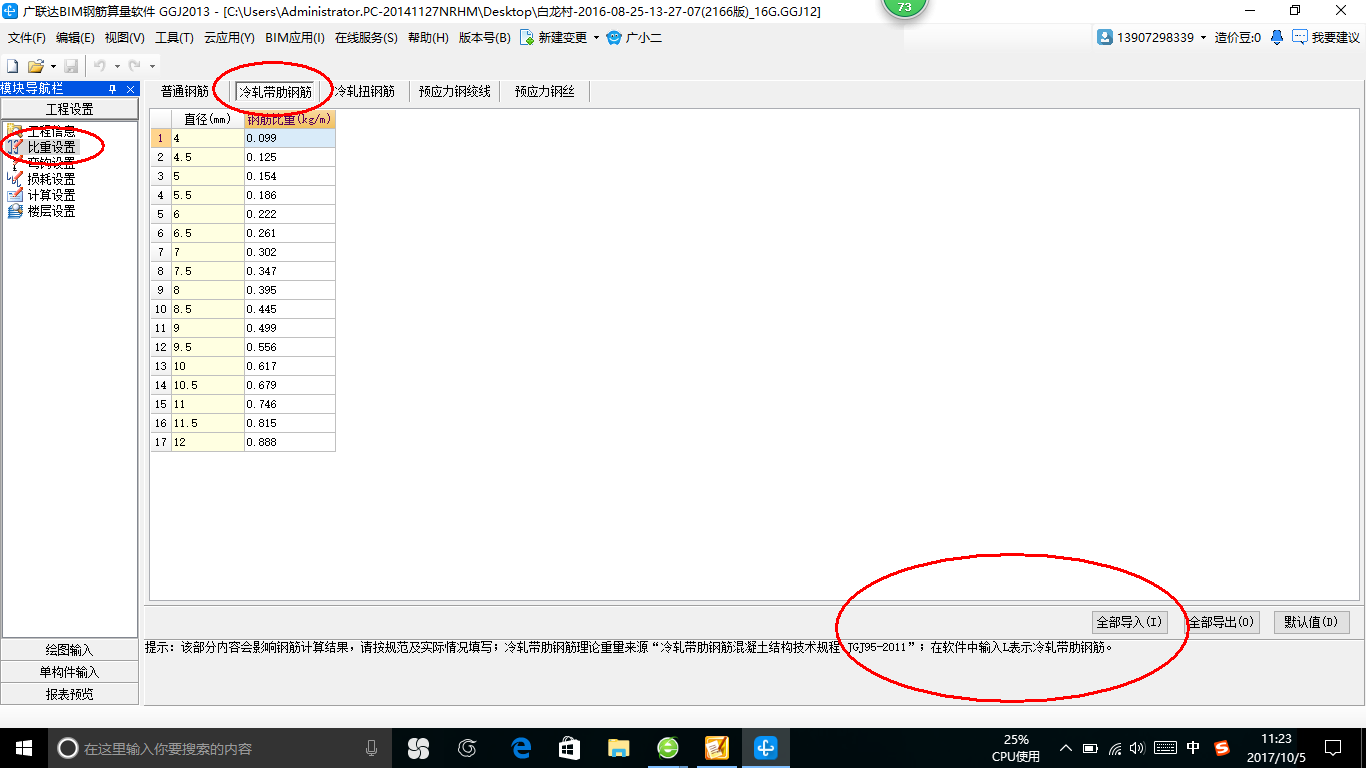
Task: Switch to the 普通钢筋 tab
Action: point(185,91)
